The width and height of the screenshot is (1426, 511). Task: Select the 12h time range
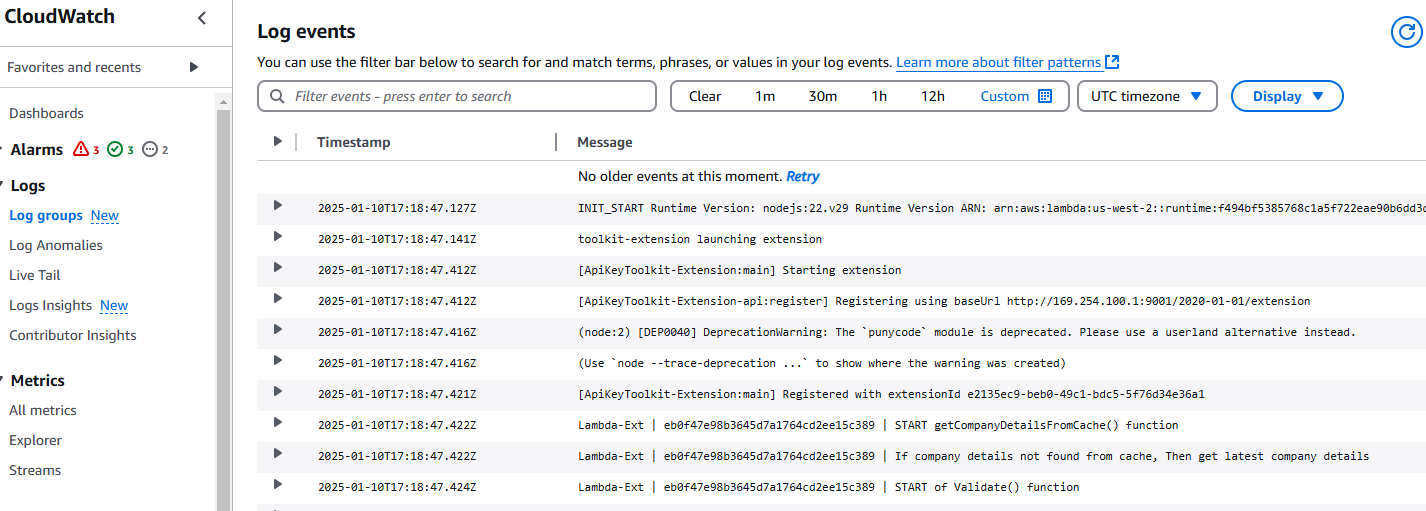(933, 96)
